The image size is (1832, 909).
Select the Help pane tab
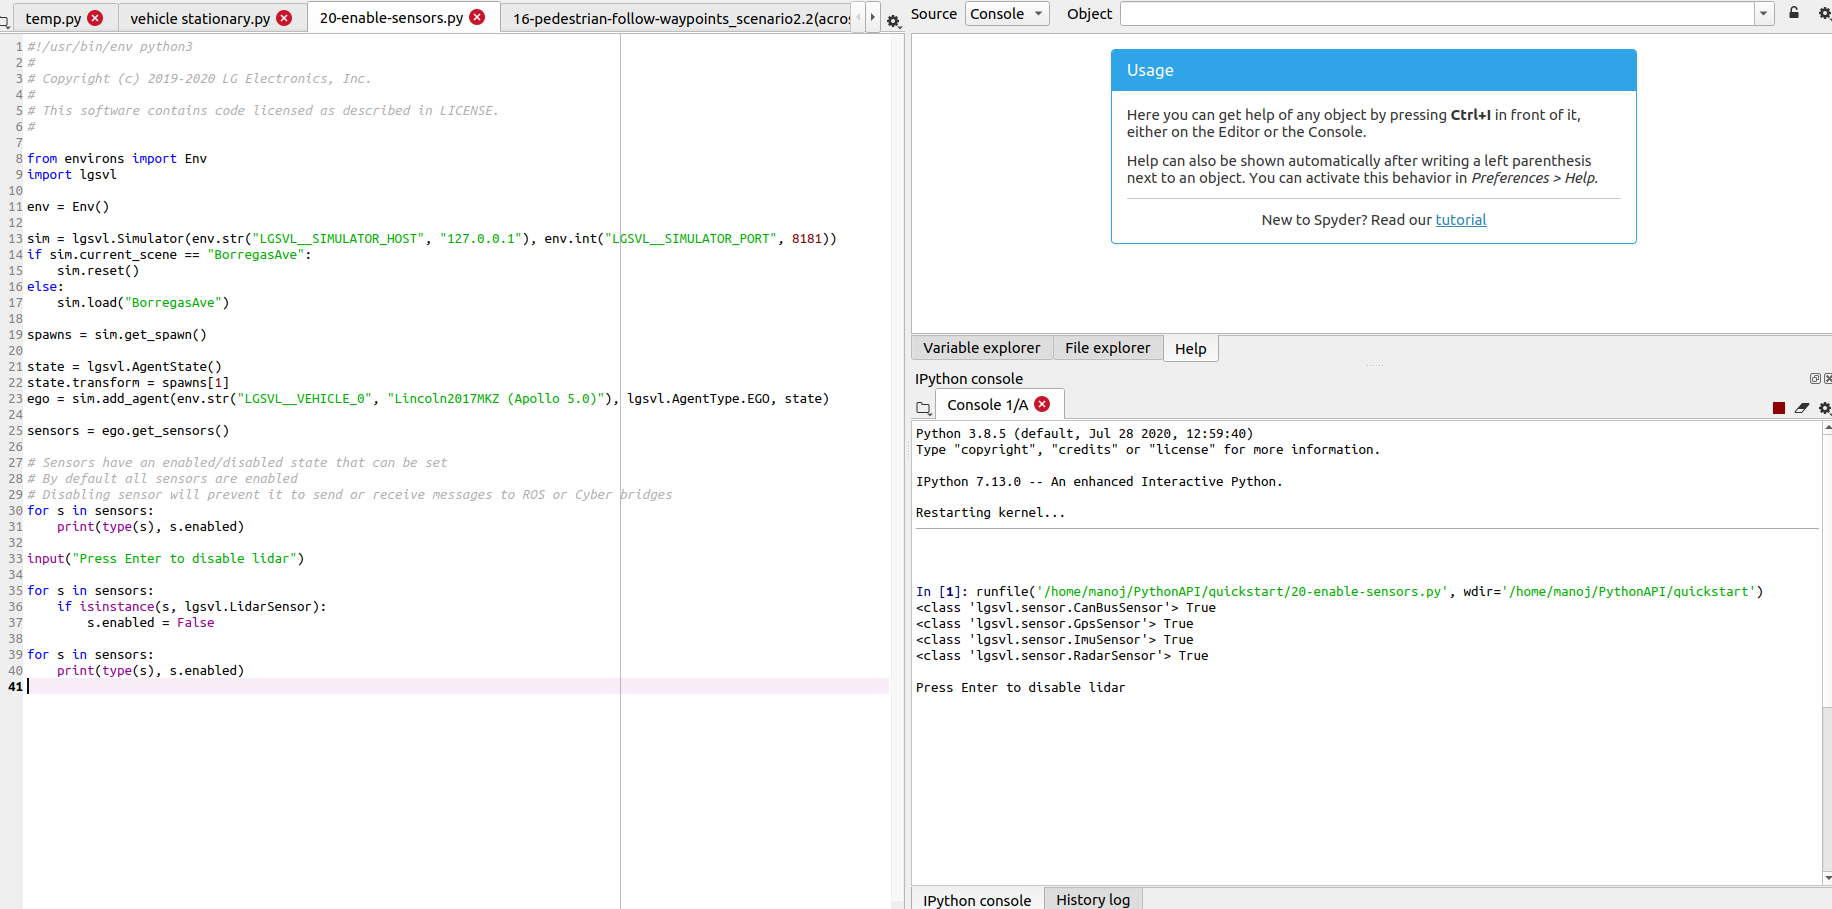(x=1190, y=348)
